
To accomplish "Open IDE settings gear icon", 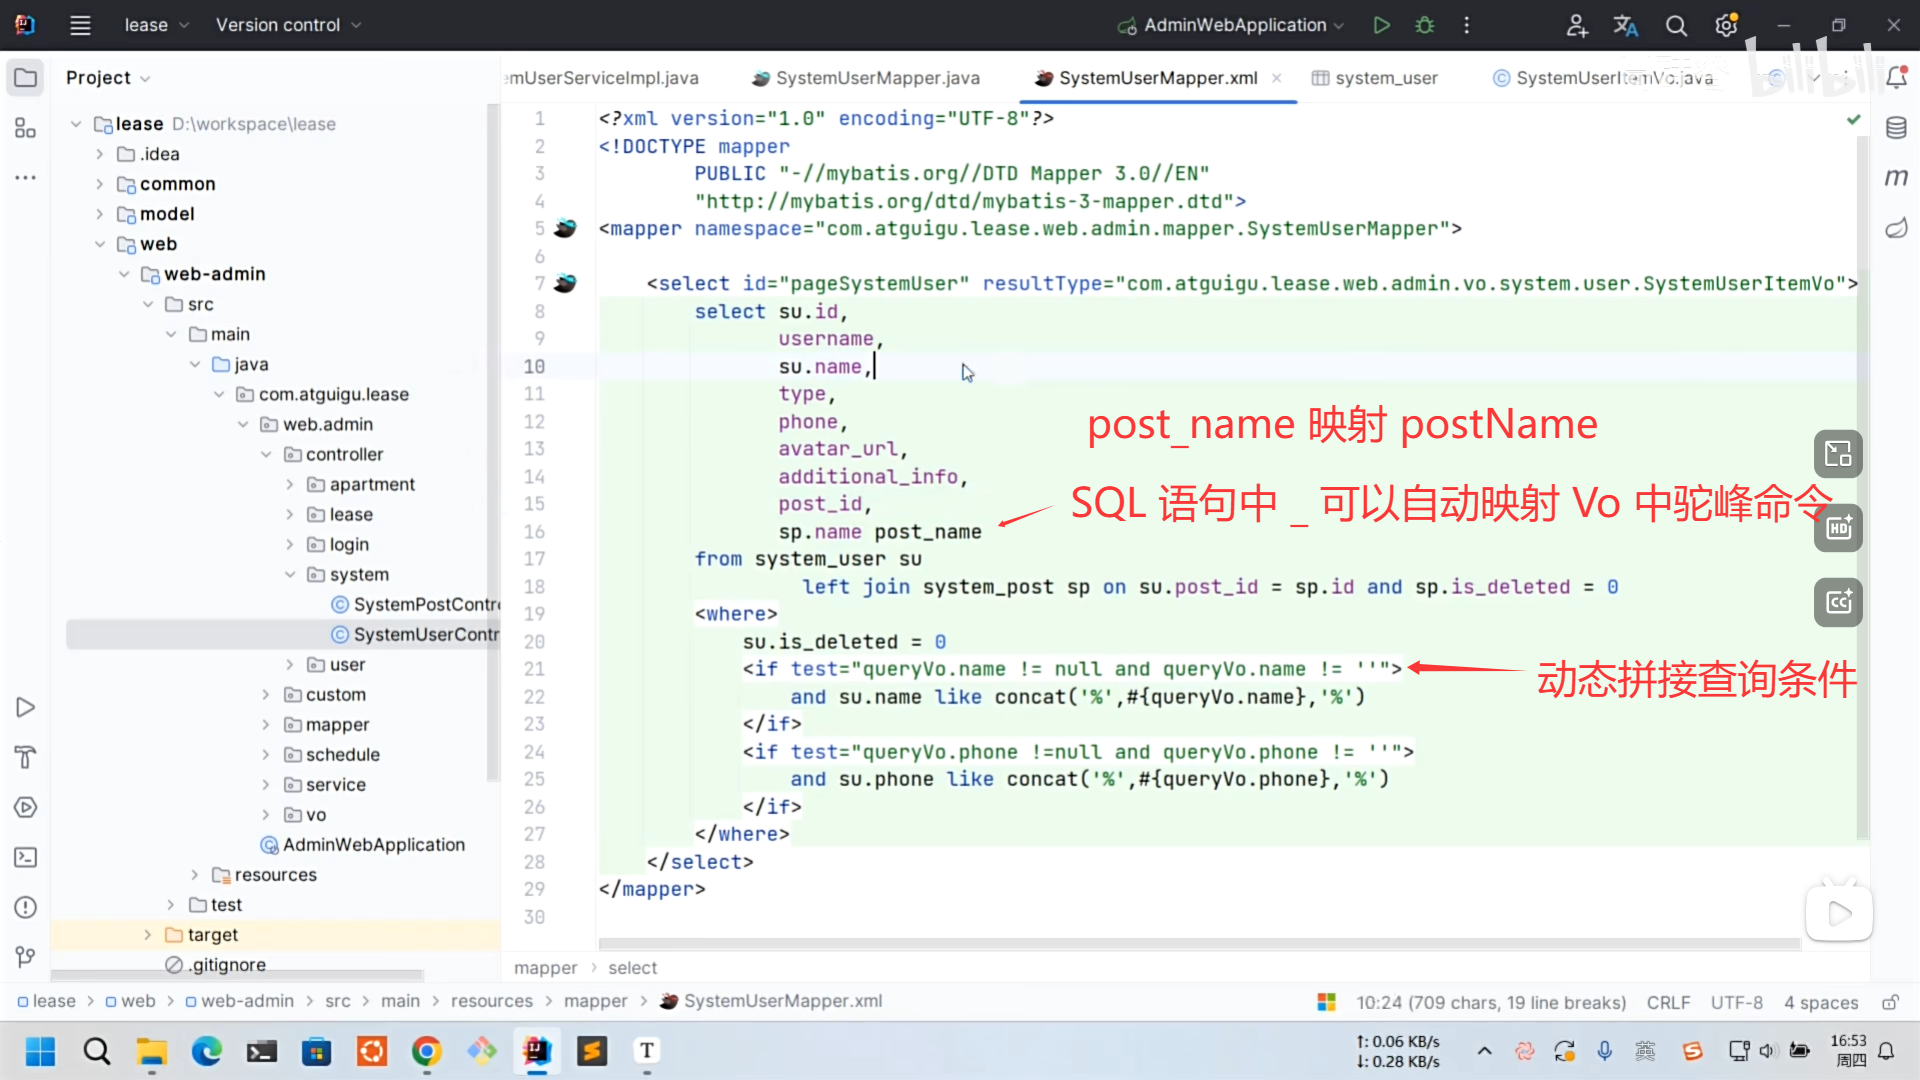I will tap(1726, 25).
